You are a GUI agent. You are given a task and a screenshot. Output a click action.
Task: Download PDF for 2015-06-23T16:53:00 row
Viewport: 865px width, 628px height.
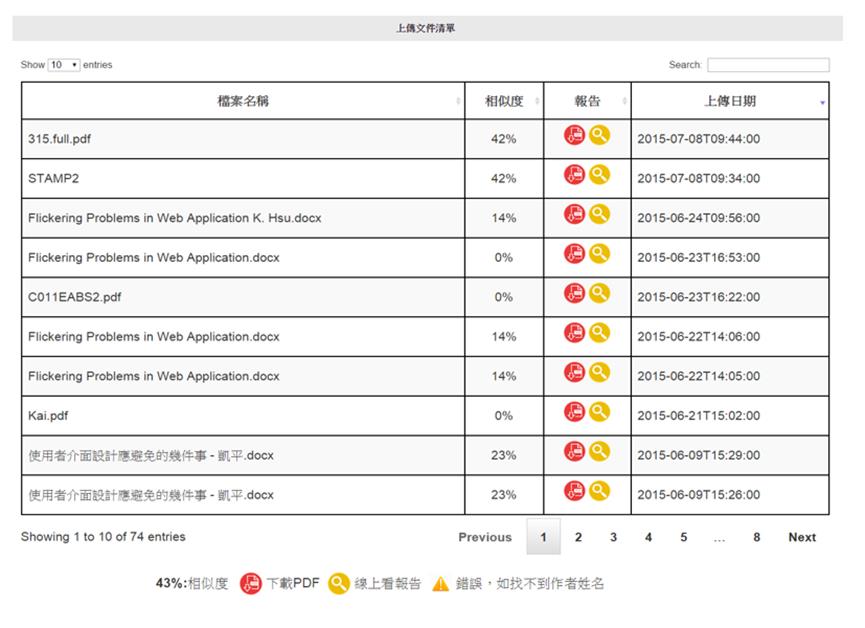[x=574, y=254]
